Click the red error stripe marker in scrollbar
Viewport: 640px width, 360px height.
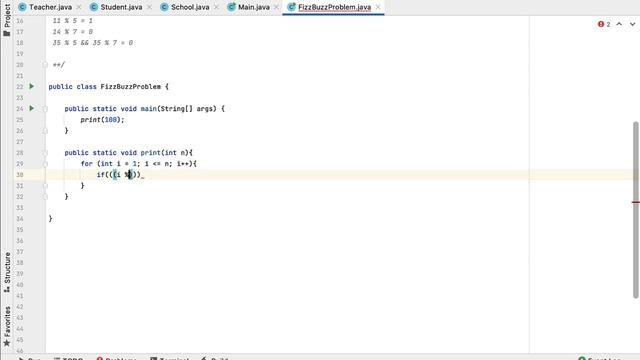(636, 202)
